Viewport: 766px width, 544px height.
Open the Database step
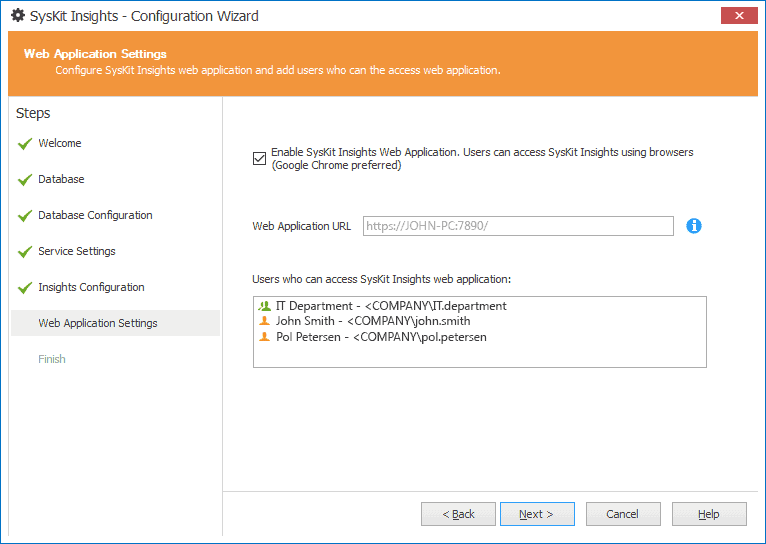[61, 179]
